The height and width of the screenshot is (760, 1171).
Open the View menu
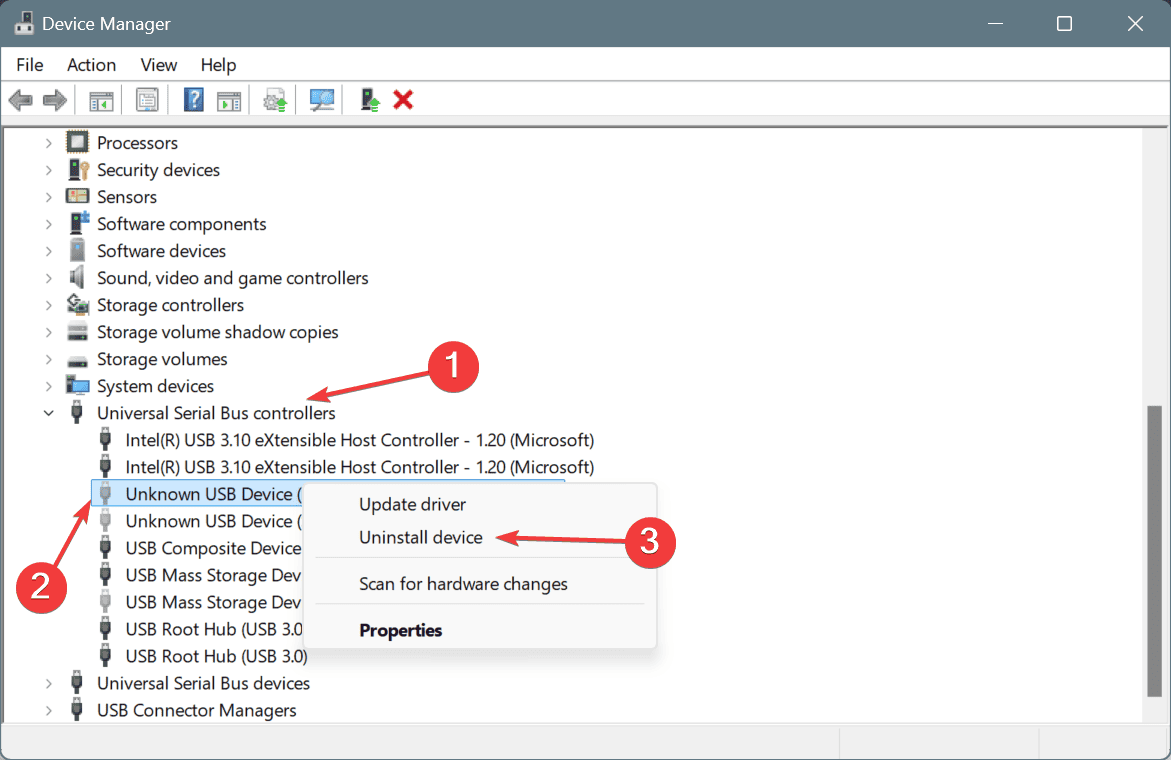158,65
